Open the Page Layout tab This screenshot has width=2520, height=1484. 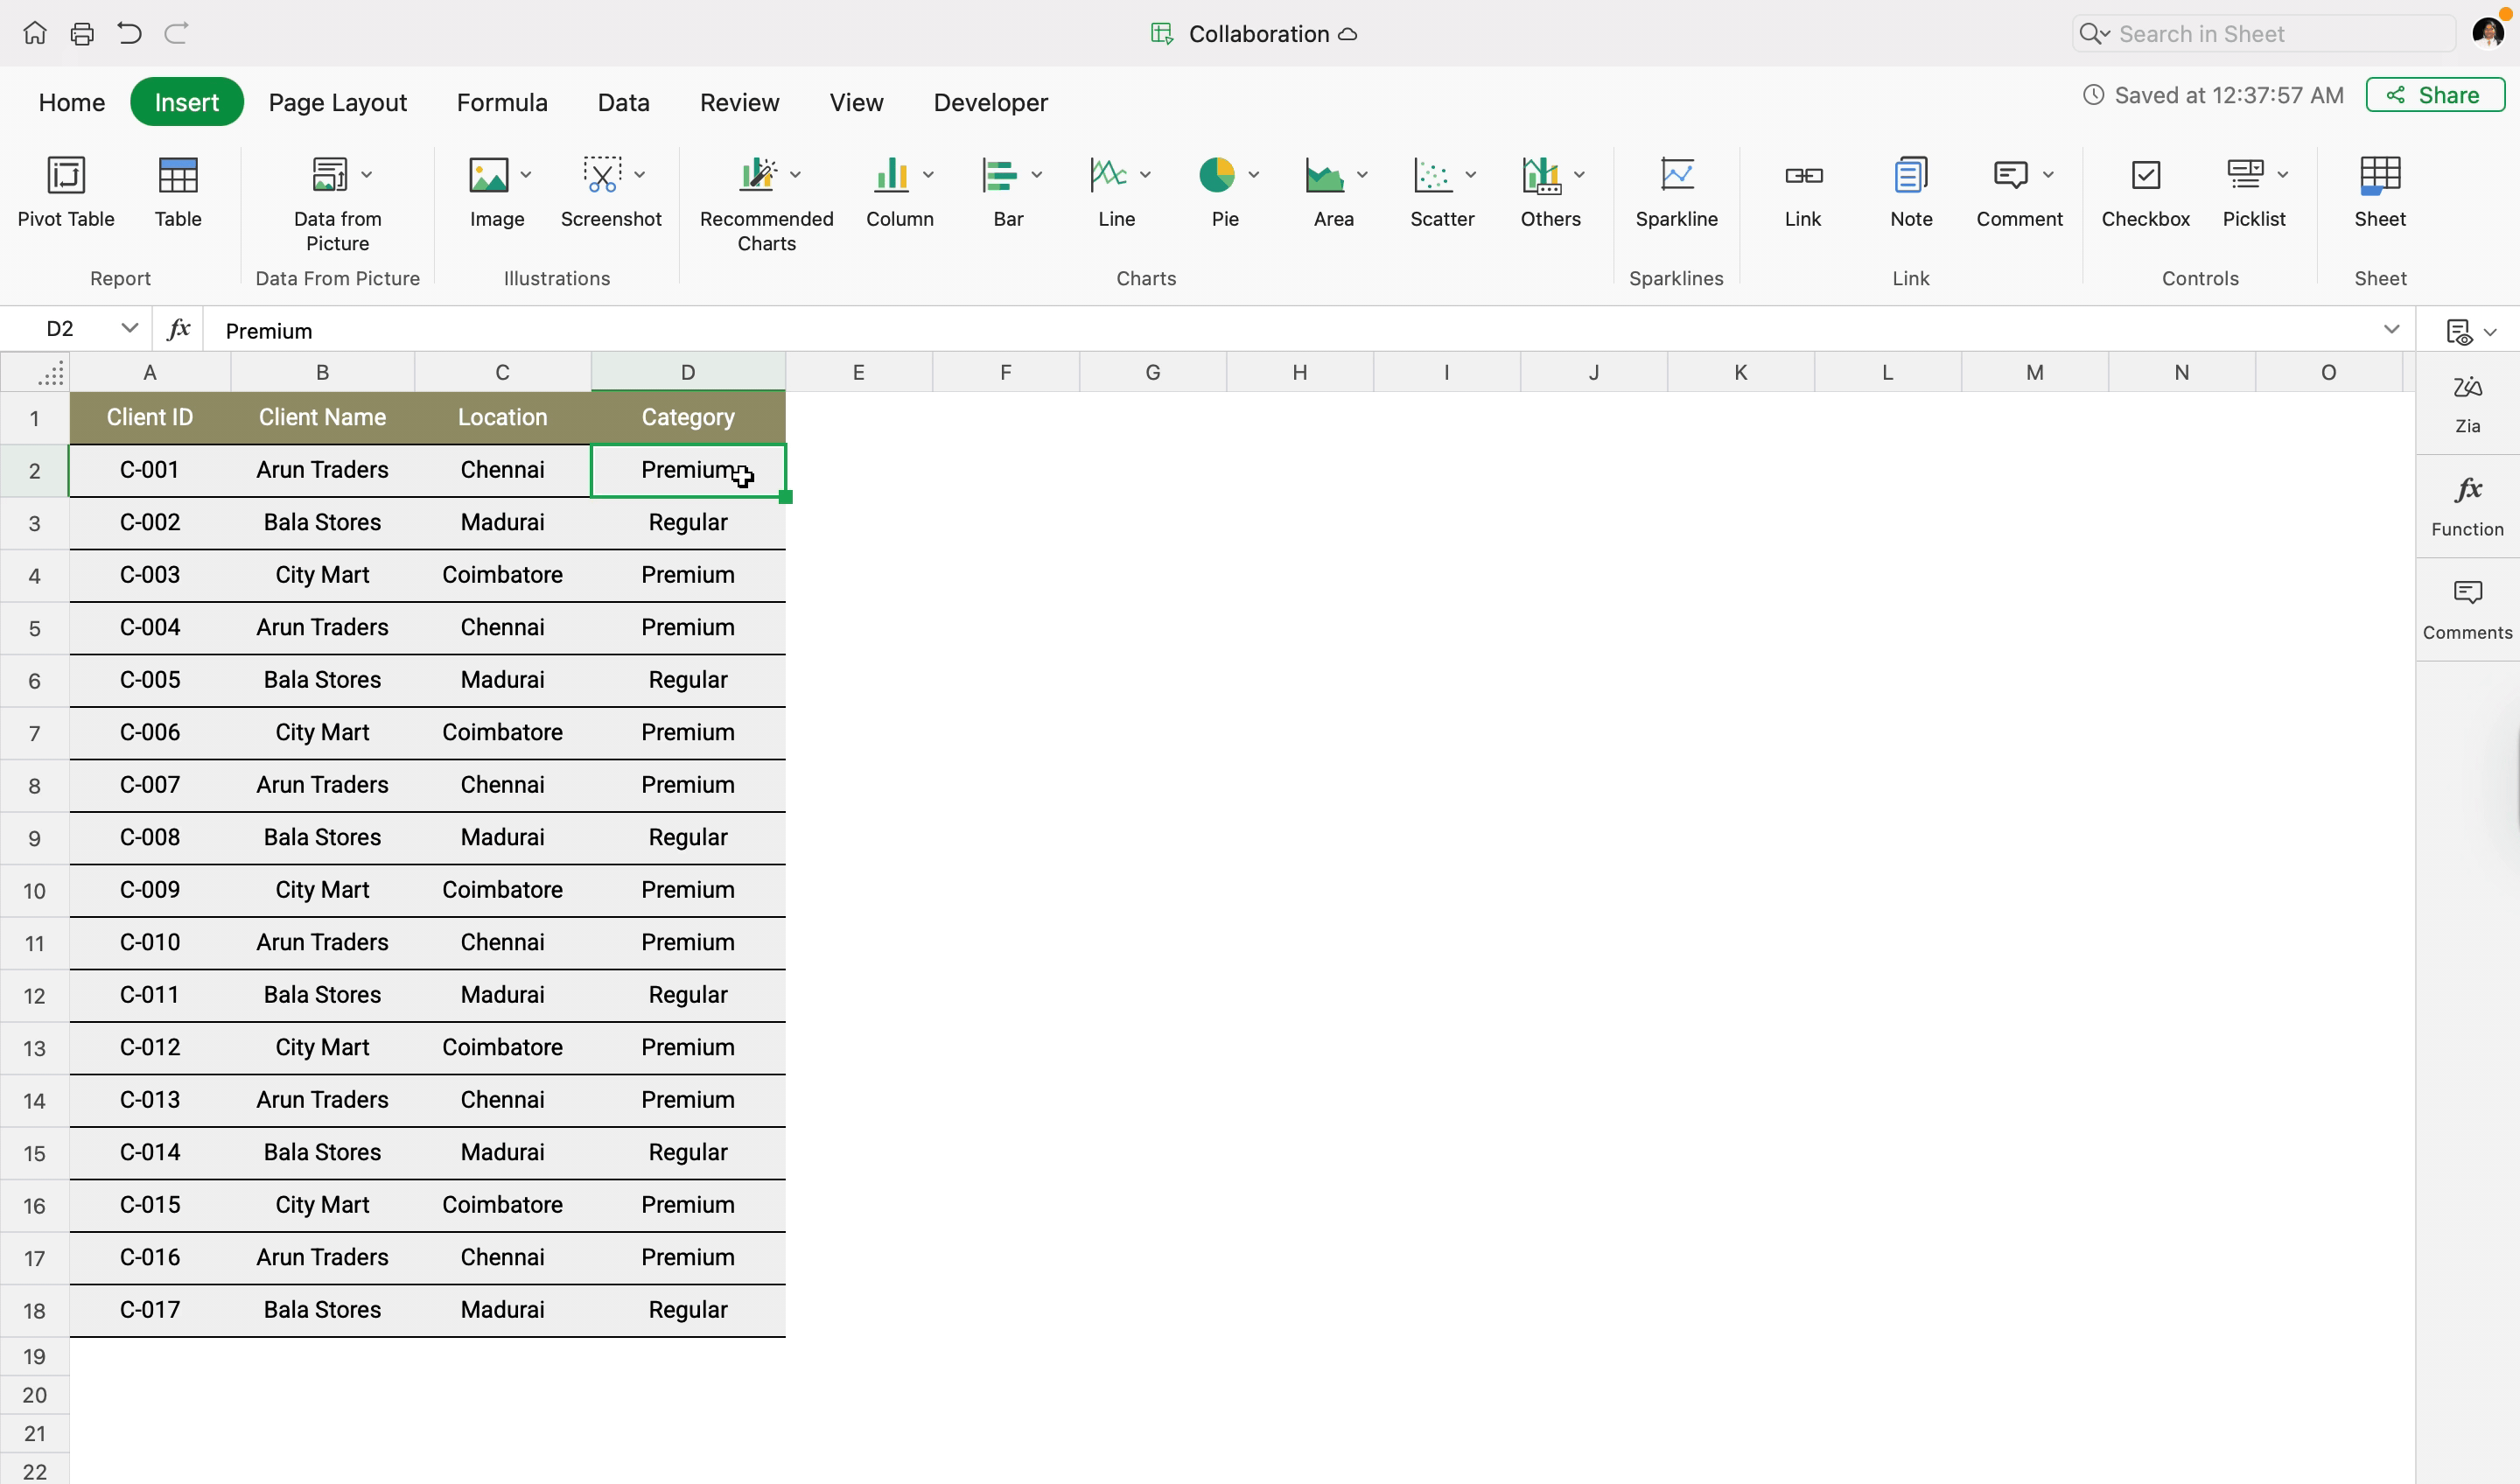(337, 102)
